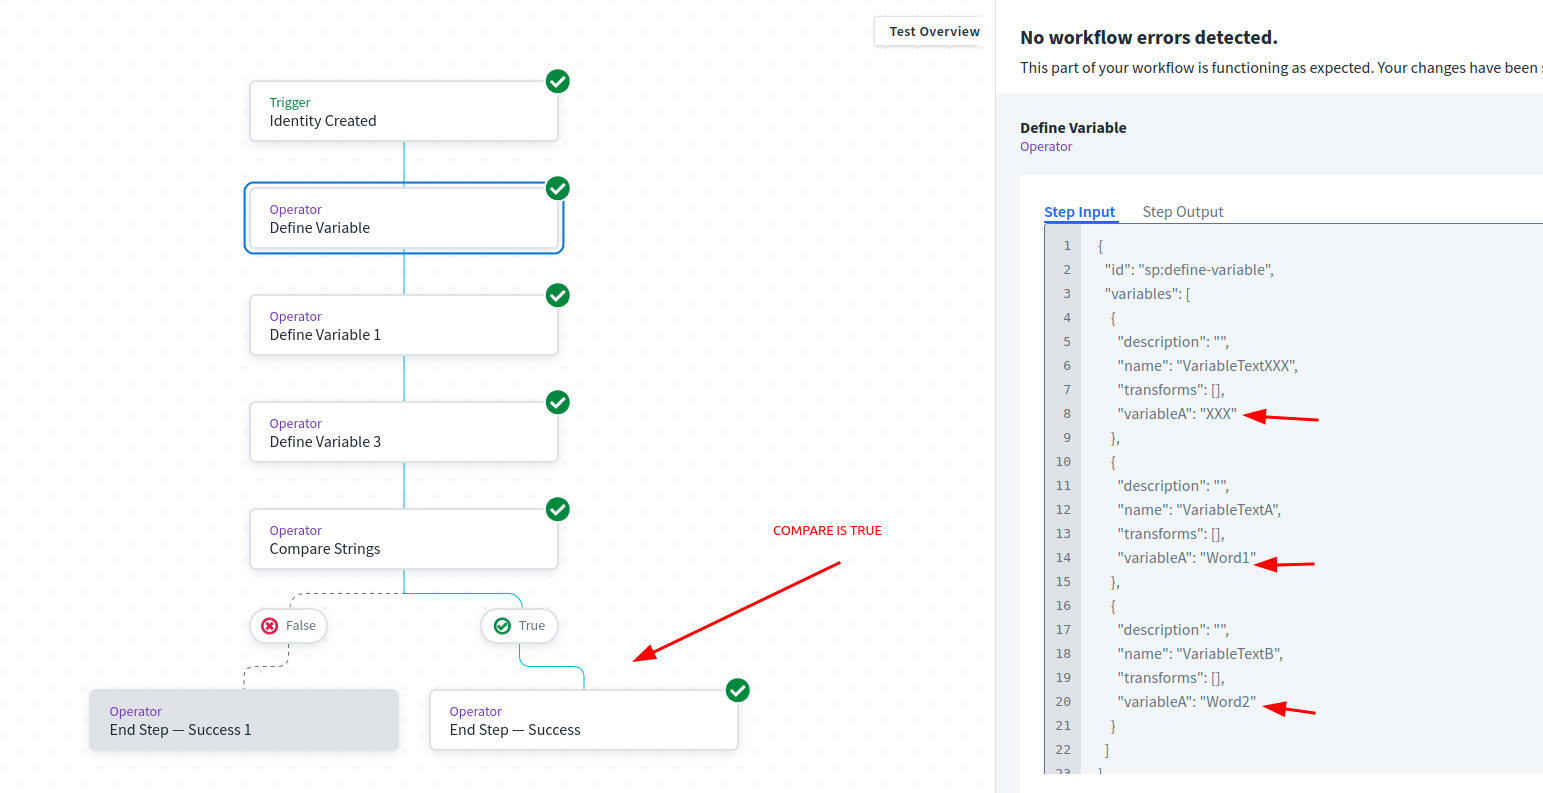Open the Test Overview button
The height and width of the screenshot is (793, 1543).
click(x=934, y=32)
